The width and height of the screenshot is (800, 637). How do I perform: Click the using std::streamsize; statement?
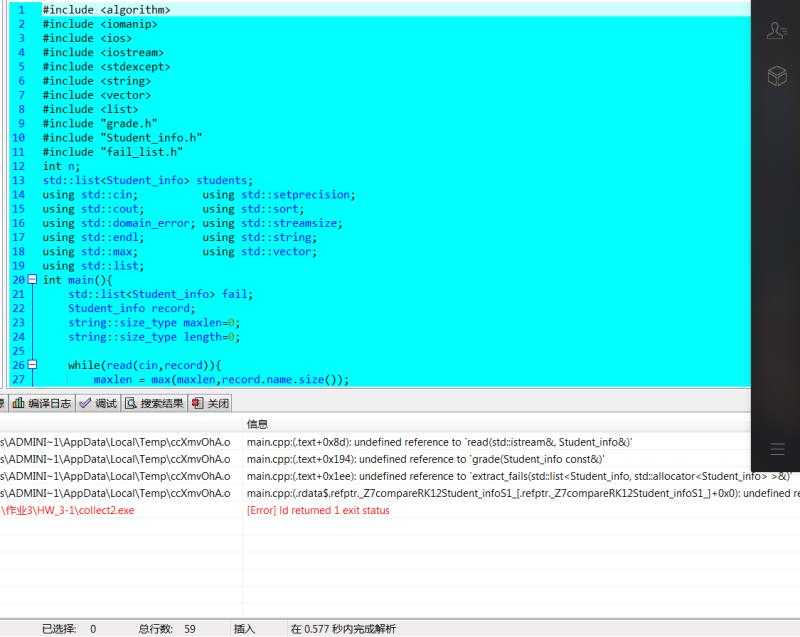pyautogui.click(x=272, y=223)
